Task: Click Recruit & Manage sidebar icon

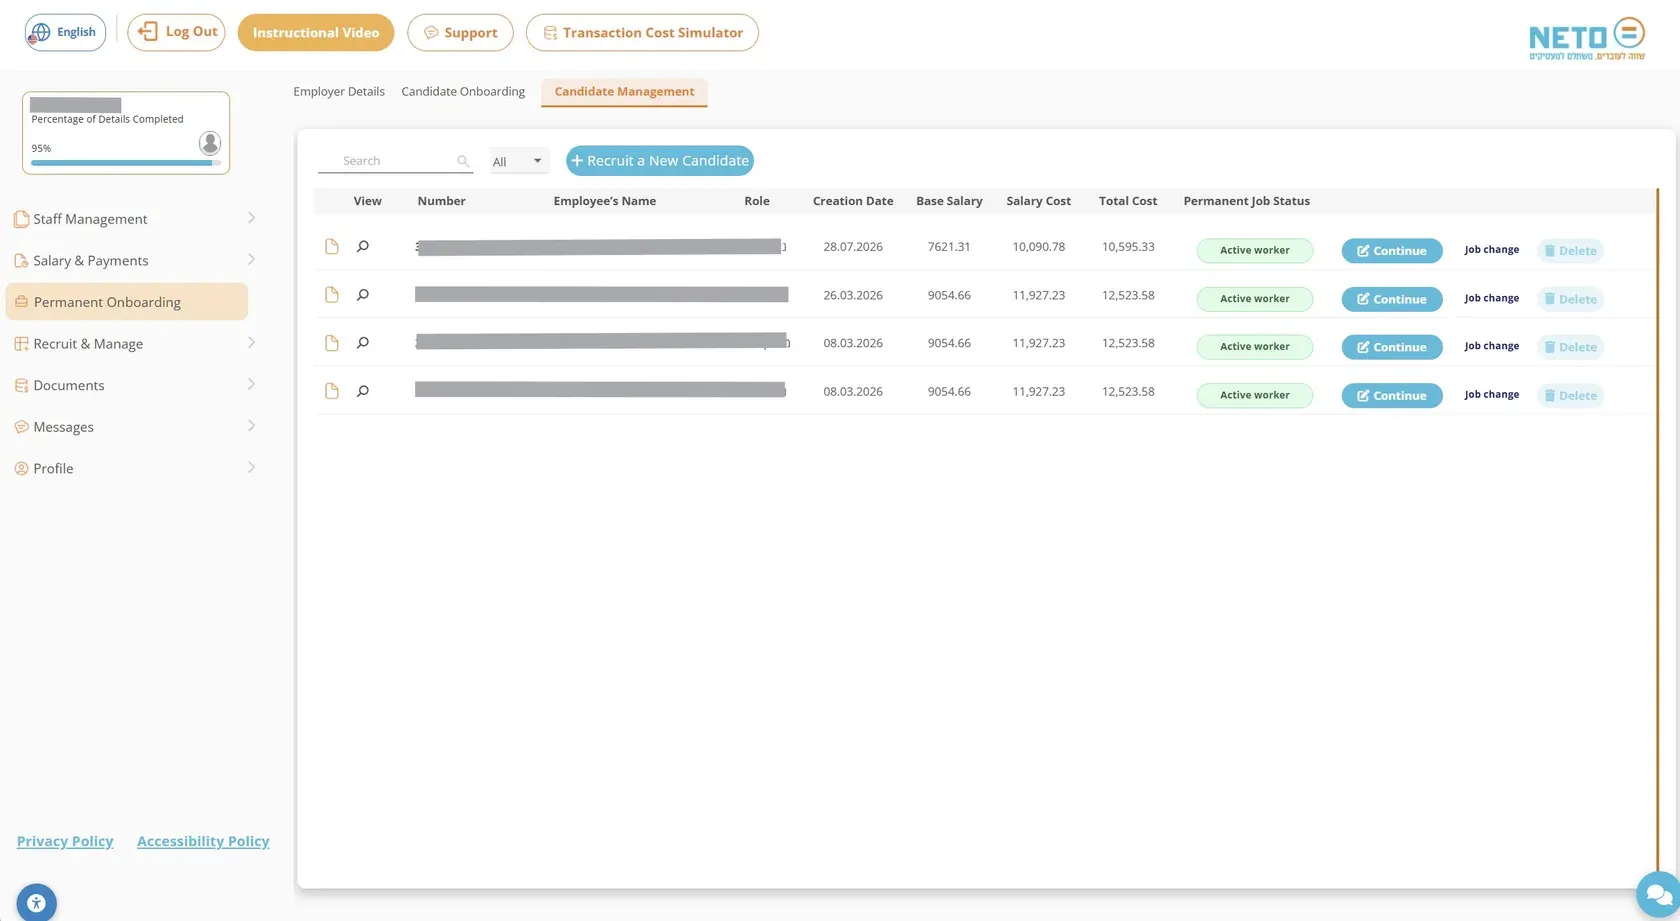Action: 21,344
